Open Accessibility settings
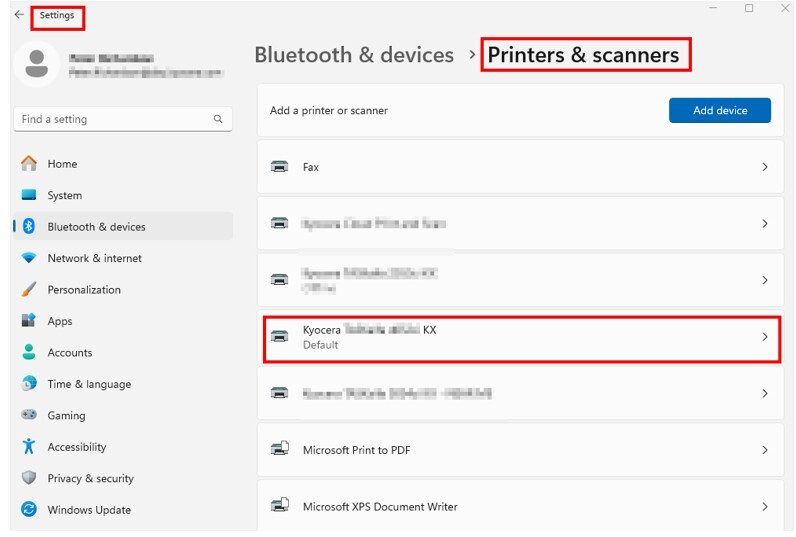Screen dimensions: 796x537 point(123,447)
